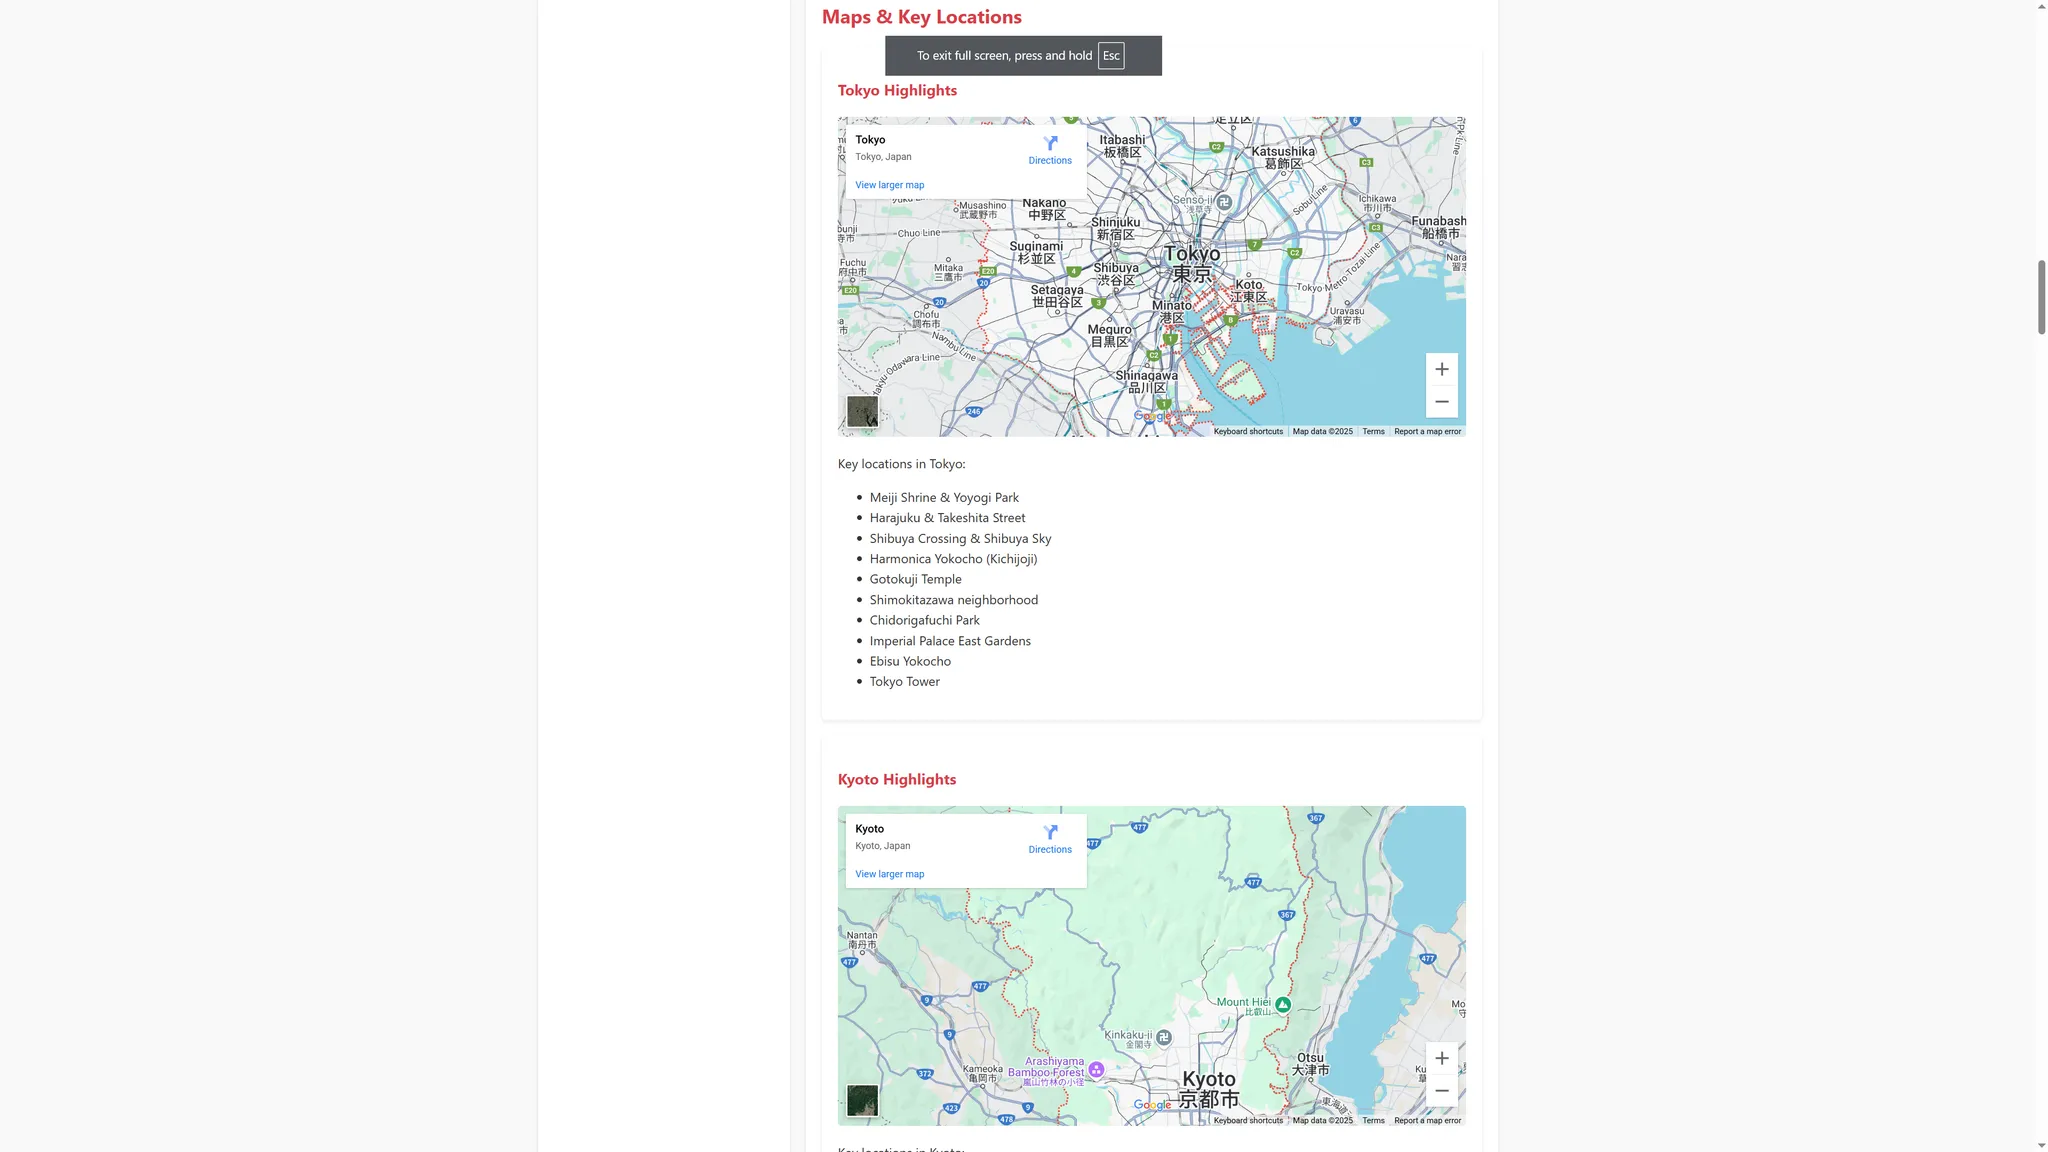Viewport: 2048px width, 1152px height.
Task: Open Terms link on Tokyo map
Action: pos(1373,432)
